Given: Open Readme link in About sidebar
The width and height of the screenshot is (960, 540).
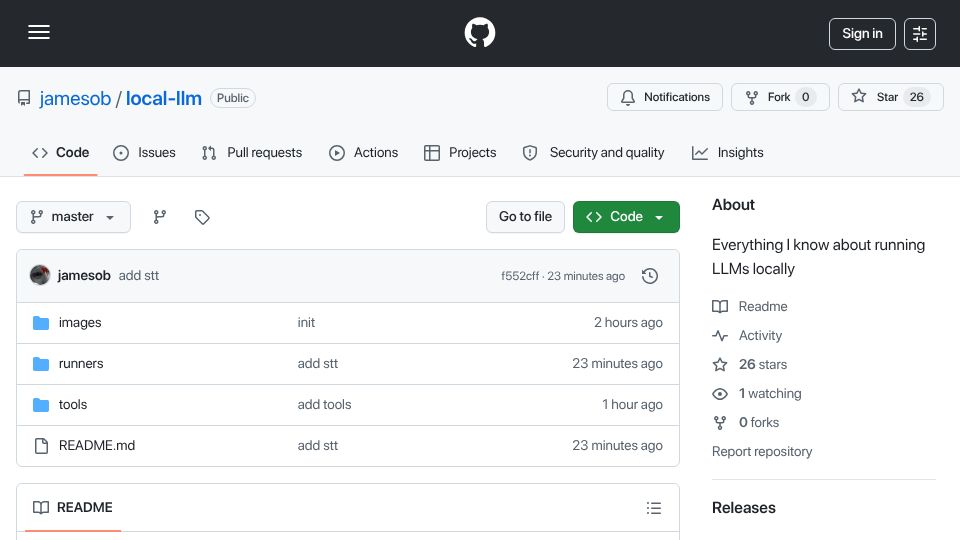Looking at the screenshot, I should (x=750, y=306).
